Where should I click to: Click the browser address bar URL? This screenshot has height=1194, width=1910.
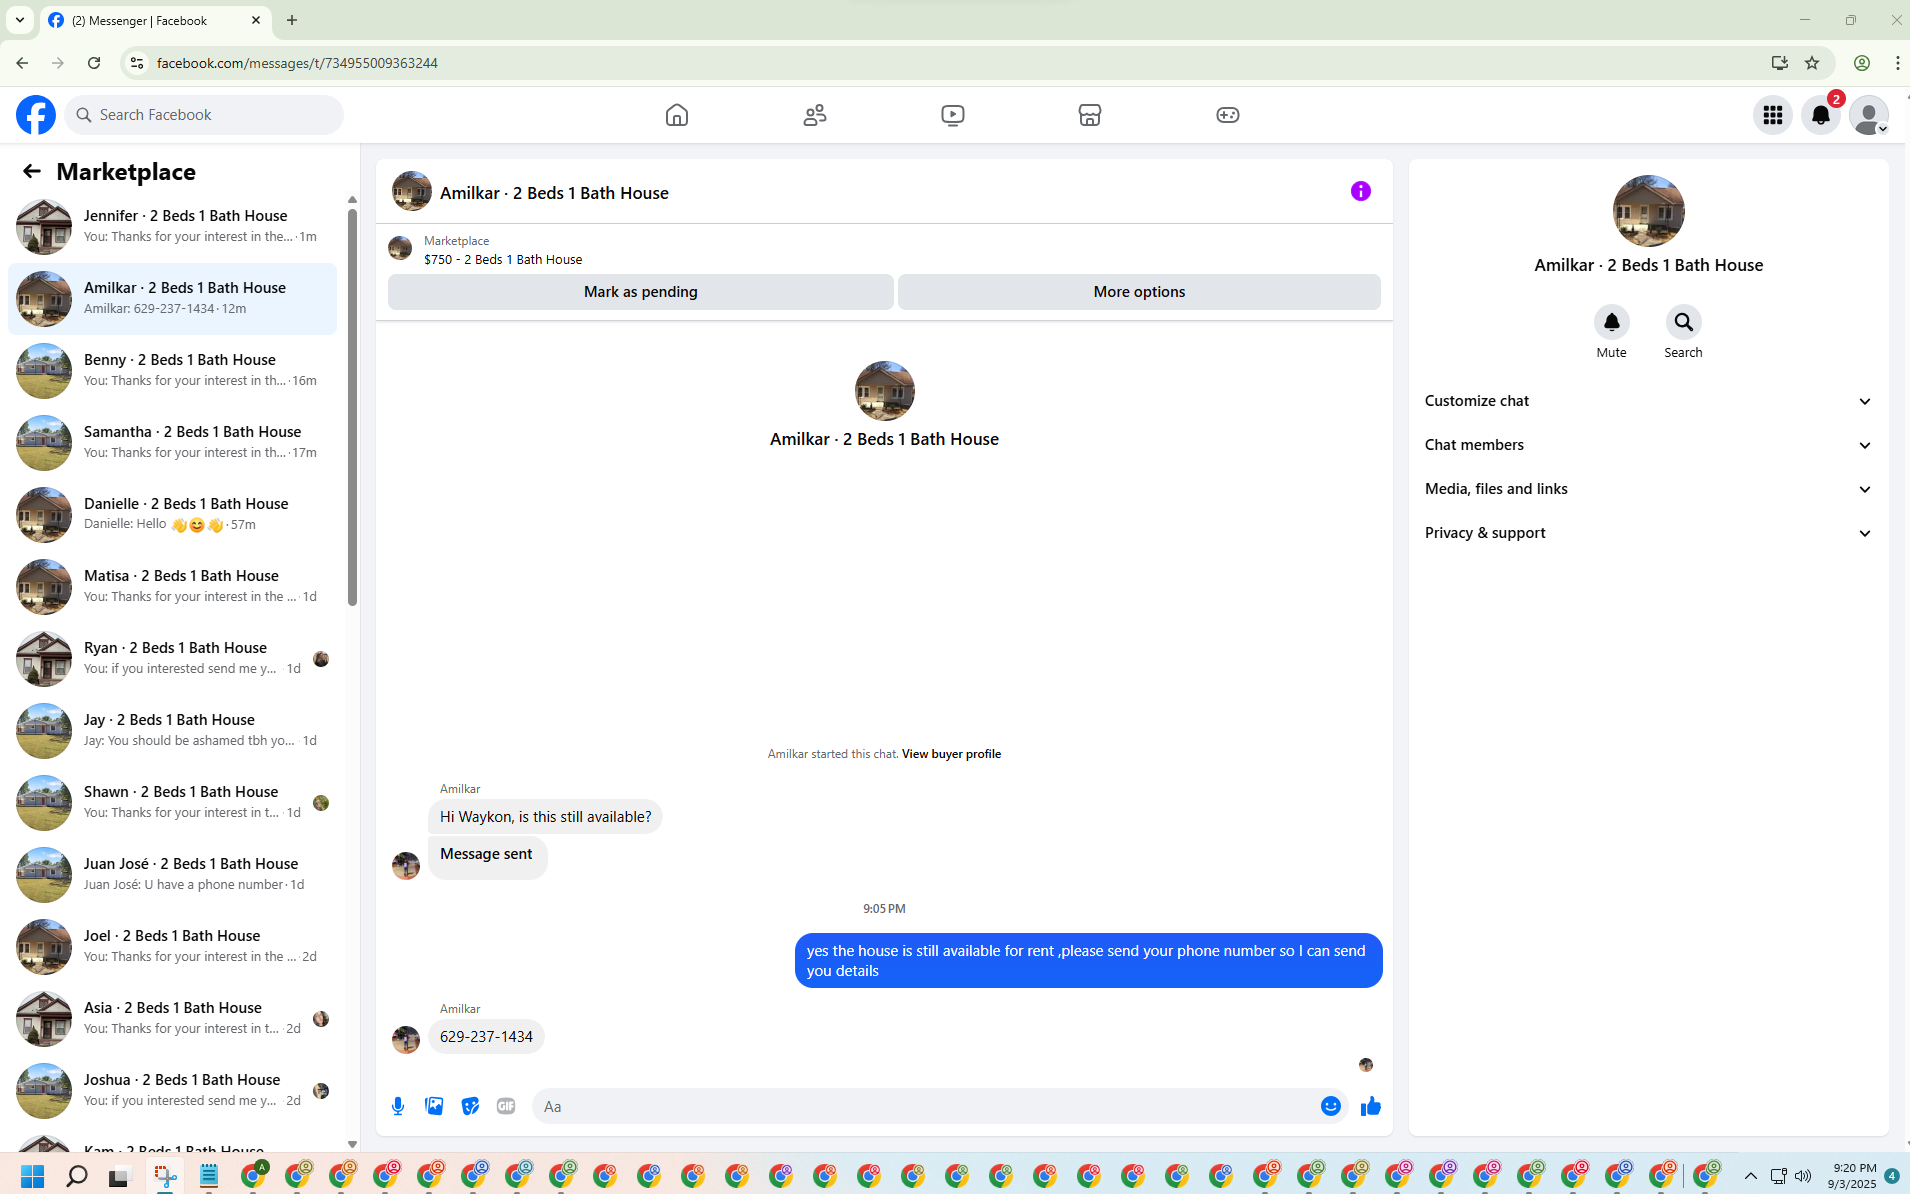pyautogui.click(x=297, y=63)
